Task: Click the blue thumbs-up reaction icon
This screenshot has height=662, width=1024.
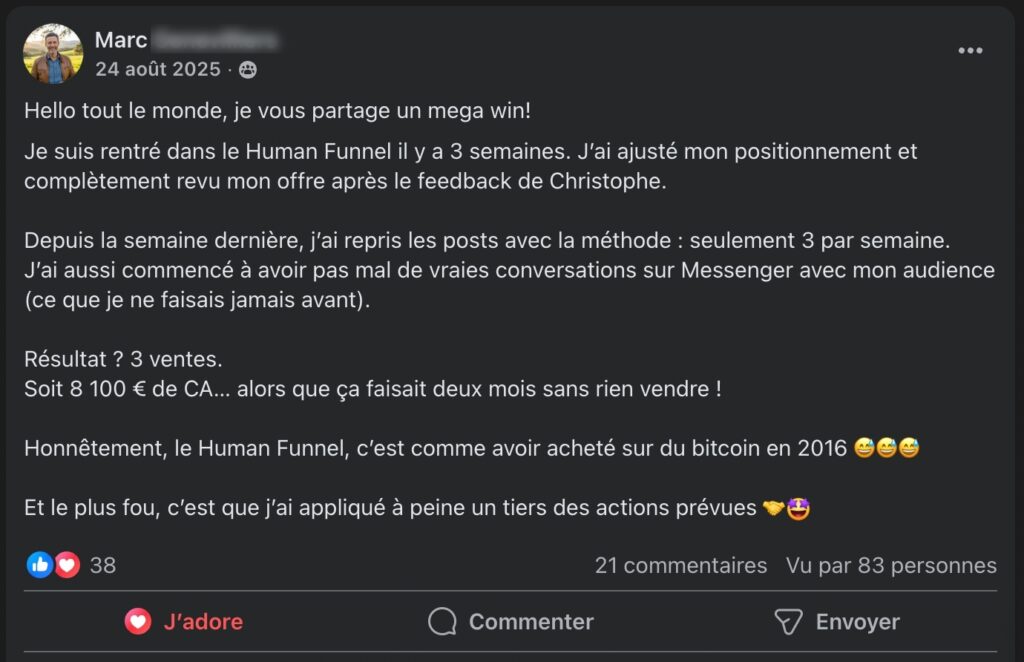Action: point(40,565)
